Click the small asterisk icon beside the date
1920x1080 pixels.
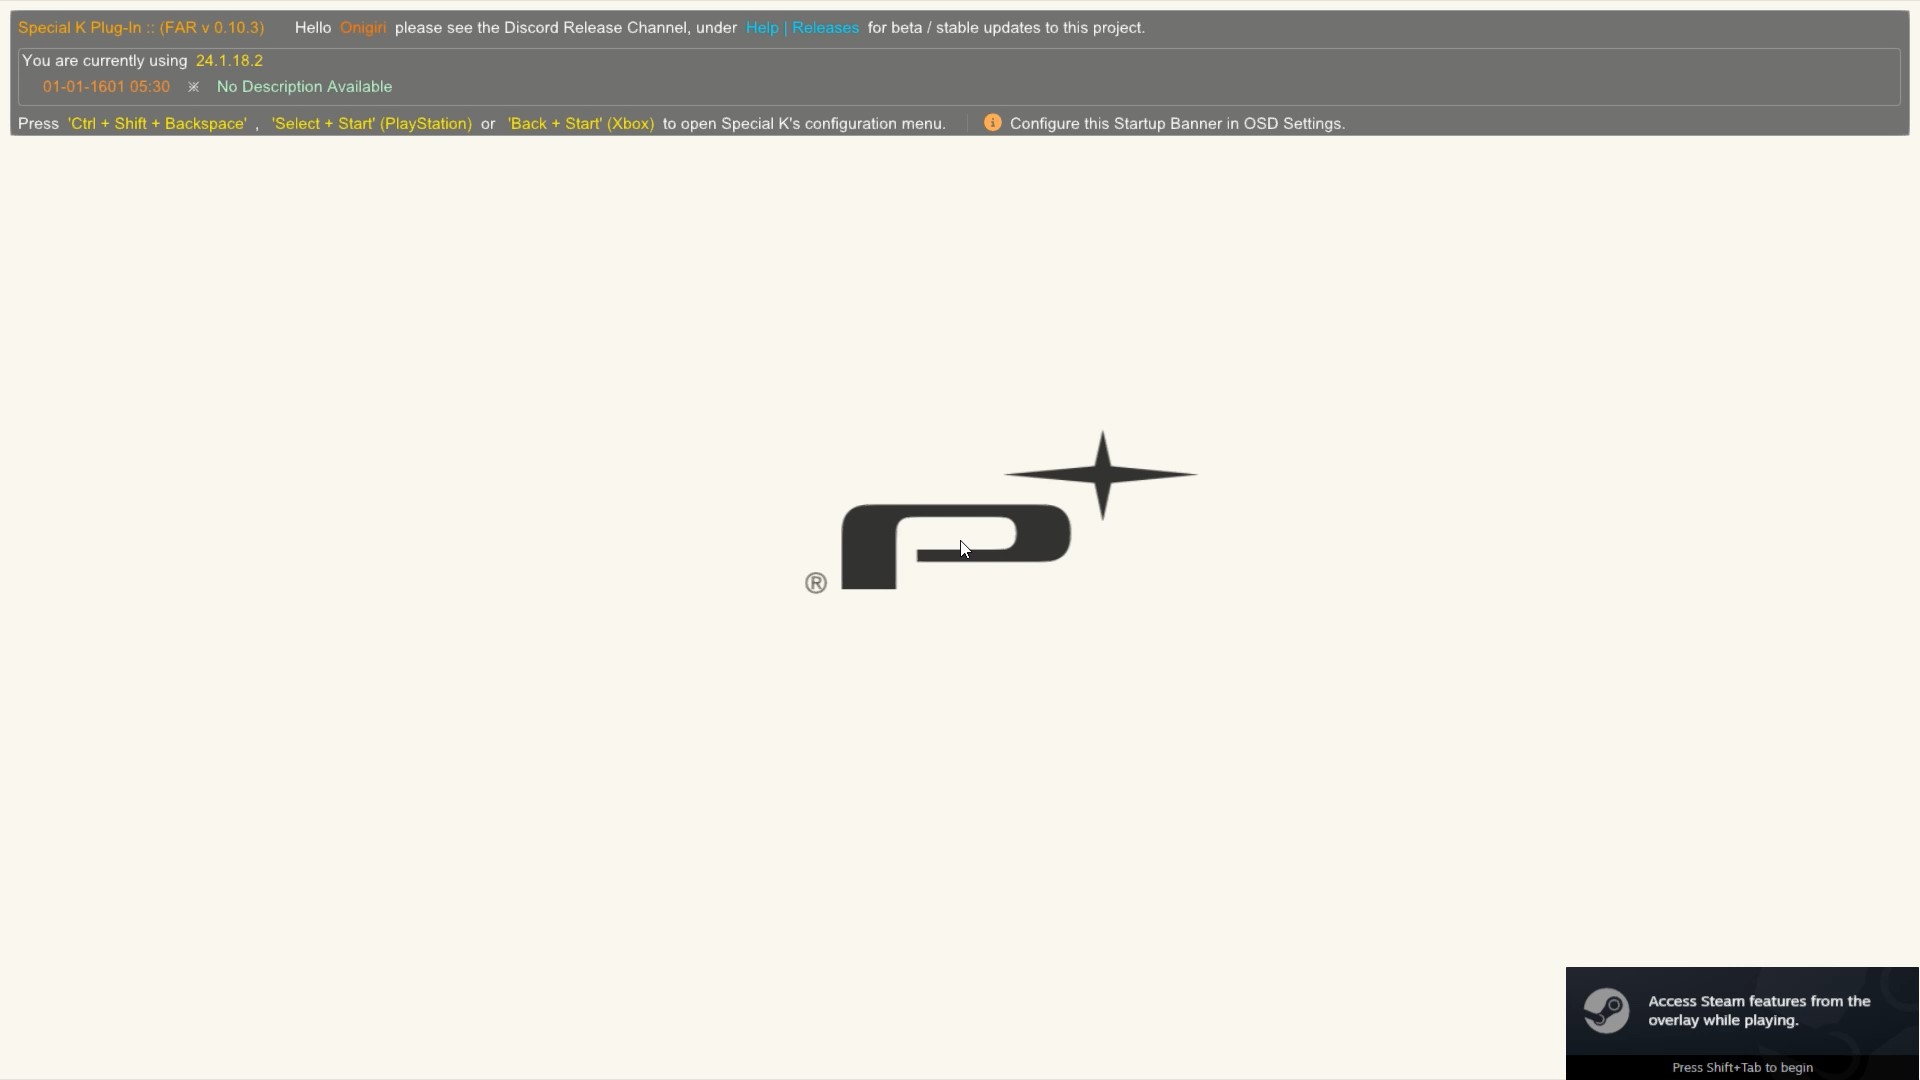tap(193, 87)
